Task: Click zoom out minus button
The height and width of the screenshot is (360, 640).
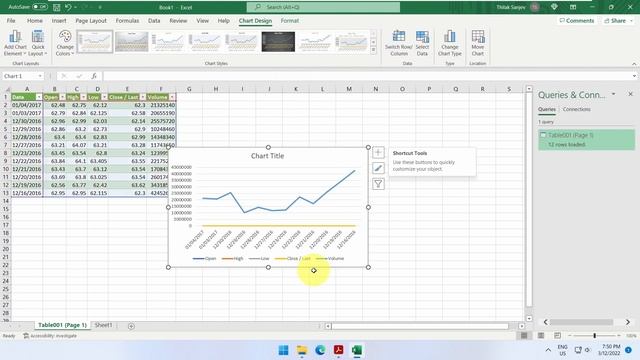Action: (570, 336)
